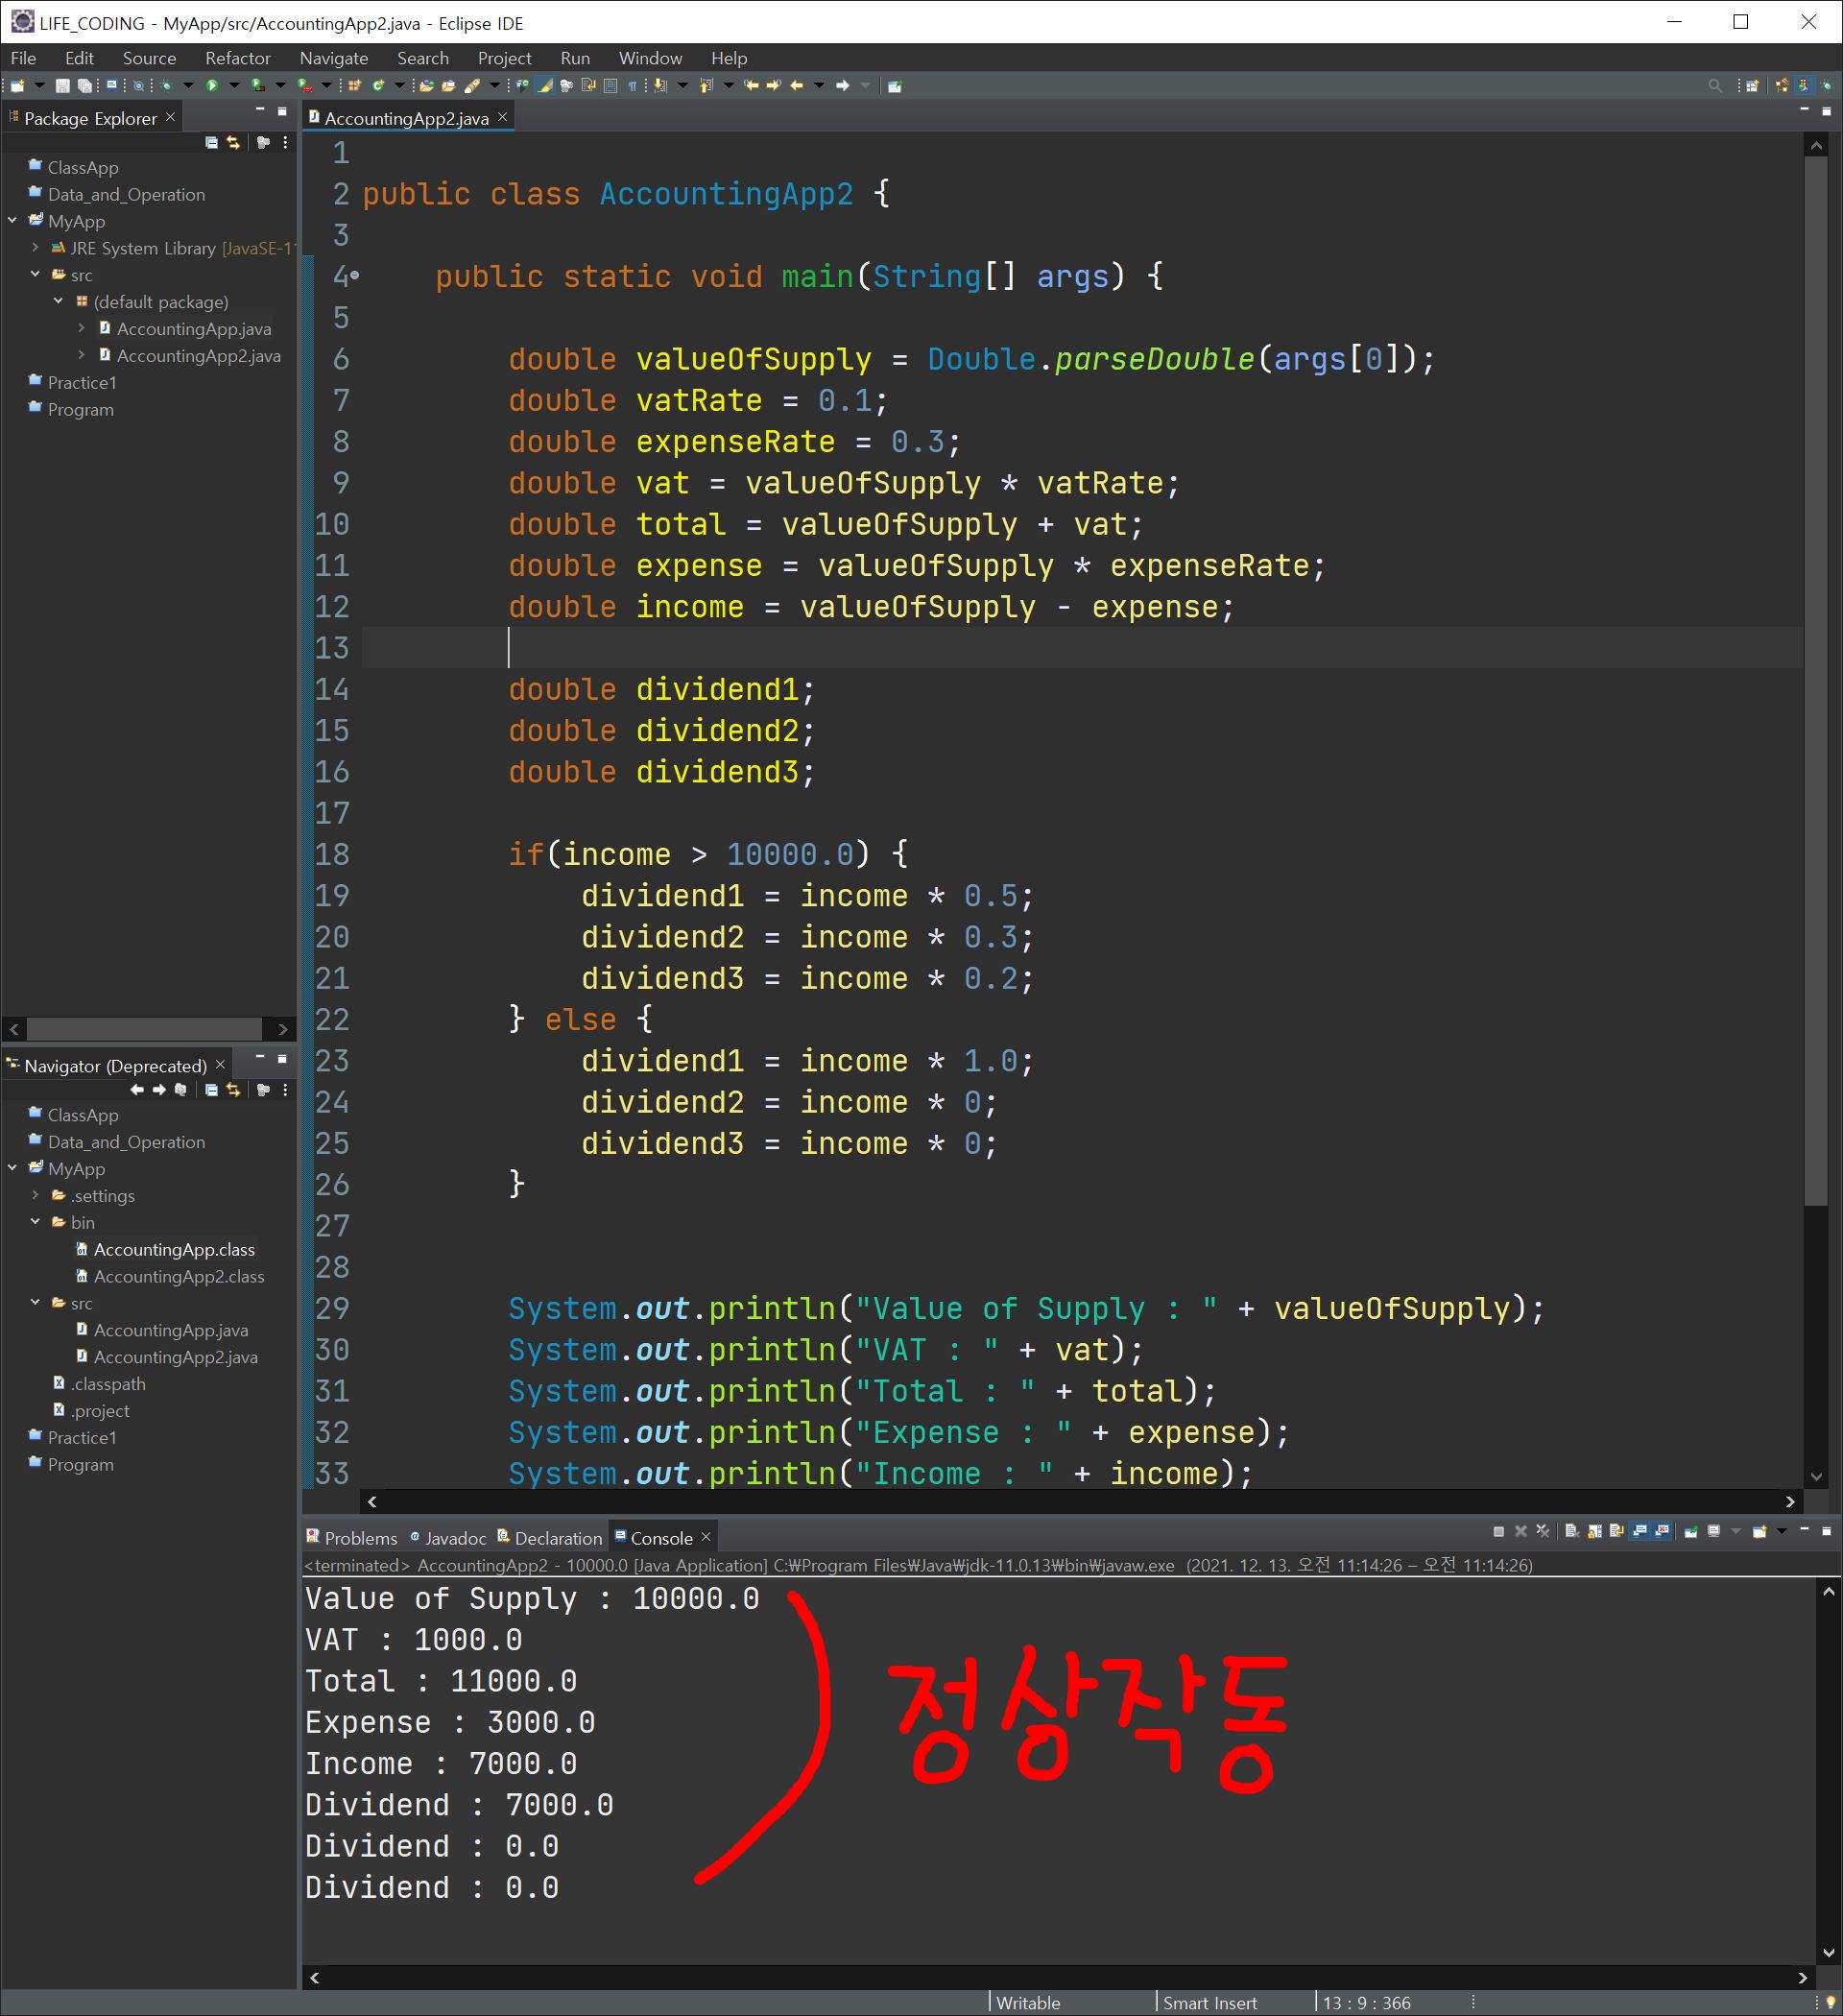The image size is (1843, 2016).
Task: Click the green Run button in toolbar
Action: [212, 86]
